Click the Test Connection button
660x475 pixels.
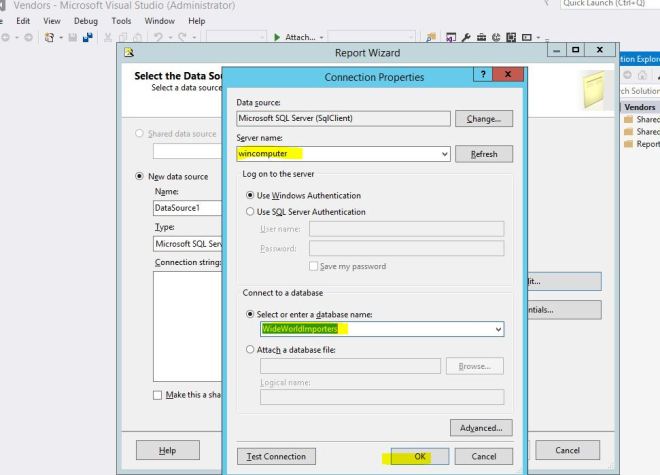click(x=275, y=456)
